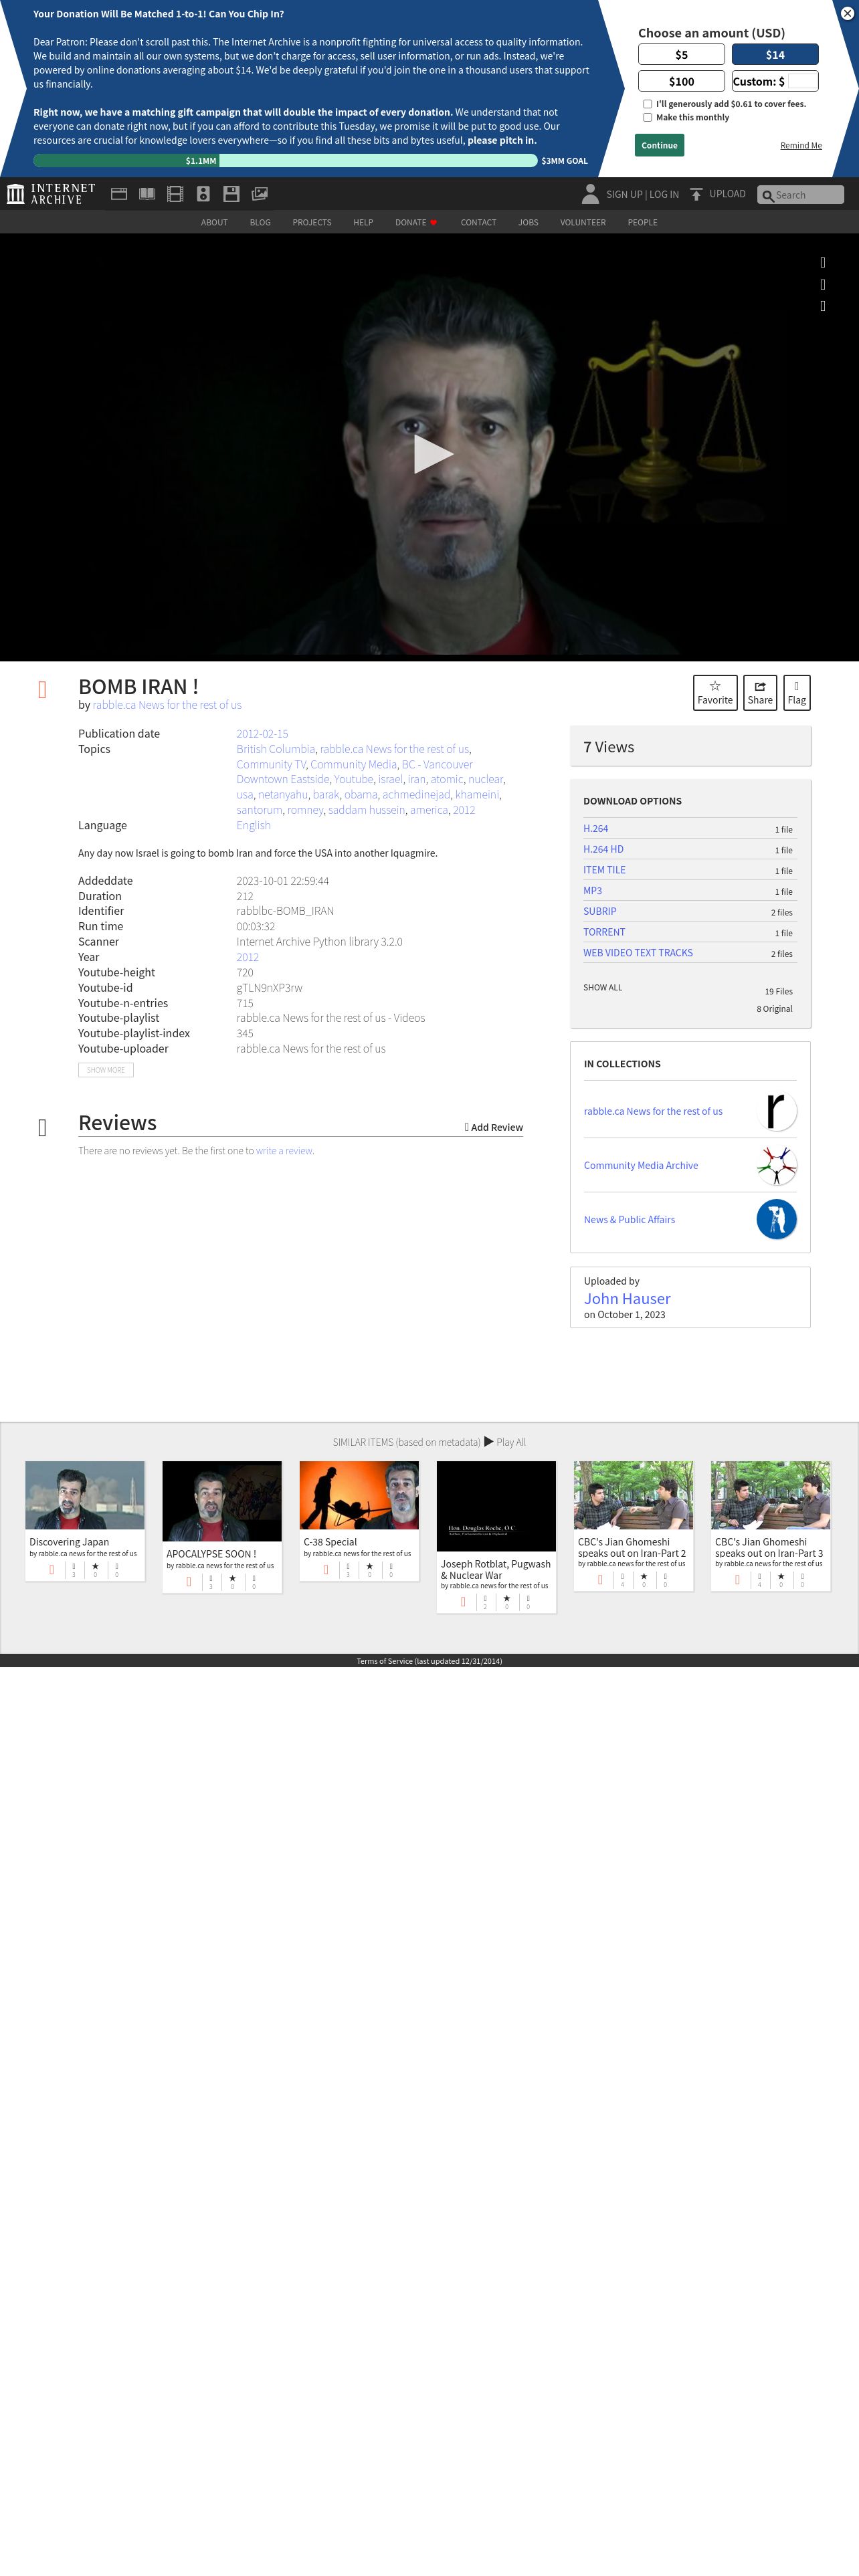Open the VOLUNTEER menu item
Image resolution: width=859 pixels, height=2576 pixels.
pyautogui.click(x=583, y=223)
